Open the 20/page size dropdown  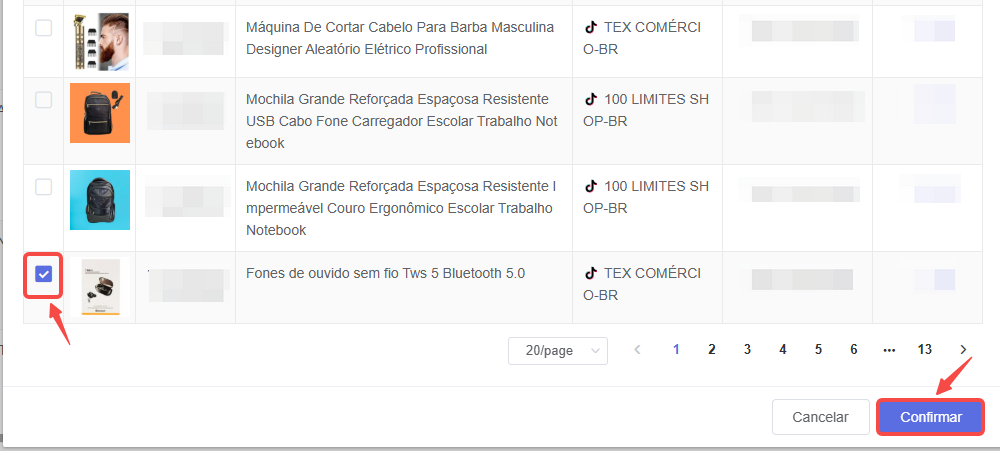[x=557, y=351]
